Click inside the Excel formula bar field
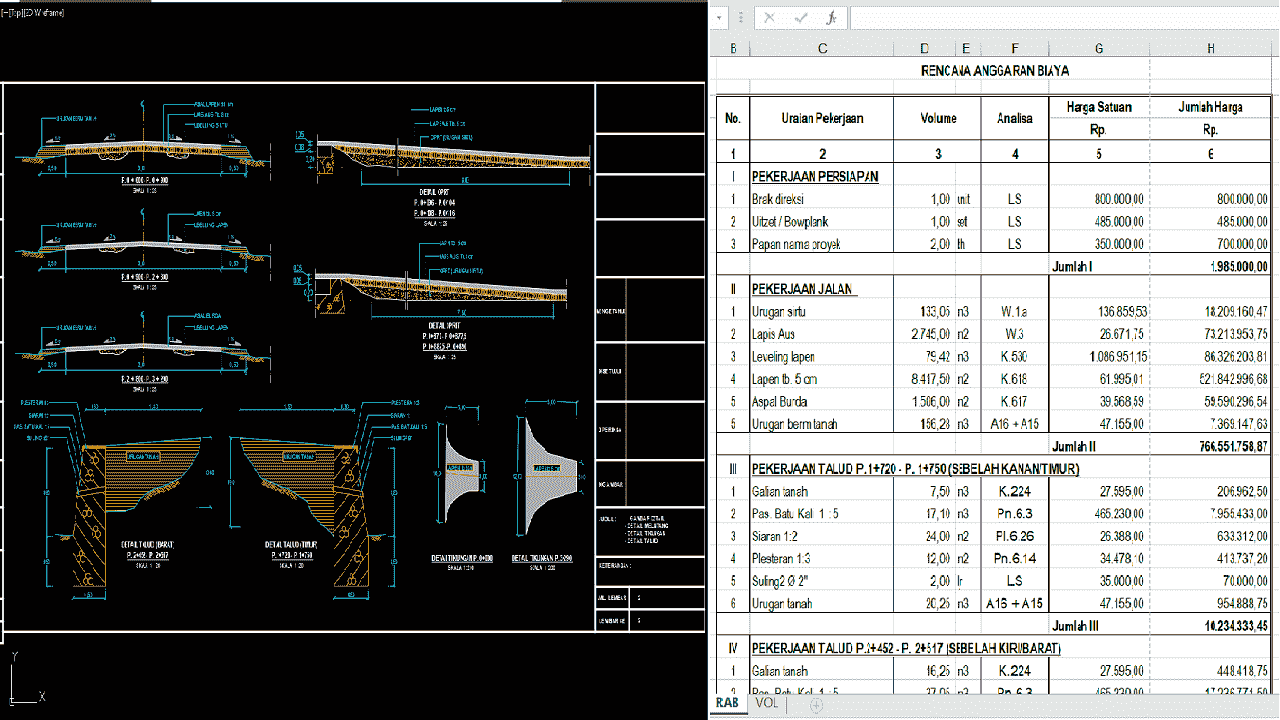1280x720 pixels. (x=1063, y=18)
